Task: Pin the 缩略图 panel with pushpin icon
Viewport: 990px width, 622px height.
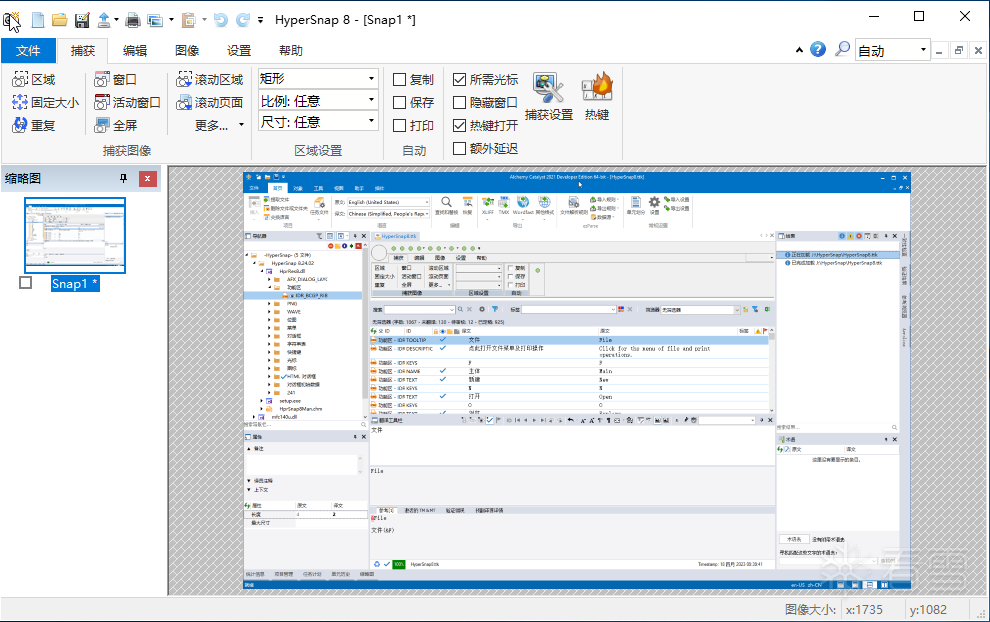Action: (x=124, y=179)
